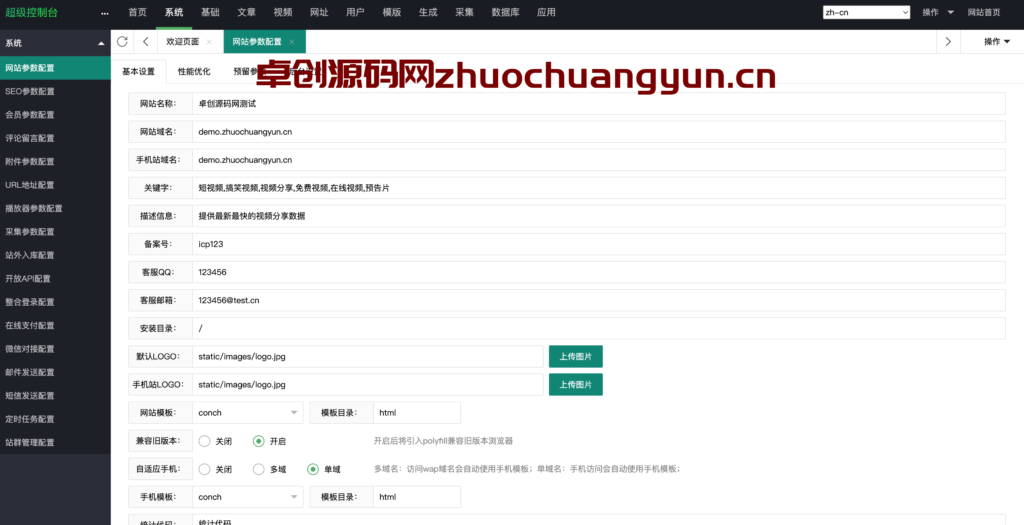Viewport: 1024px width, 525px height.
Task: Open 生成 in top navigation
Action: pyautogui.click(x=428, y=12)
